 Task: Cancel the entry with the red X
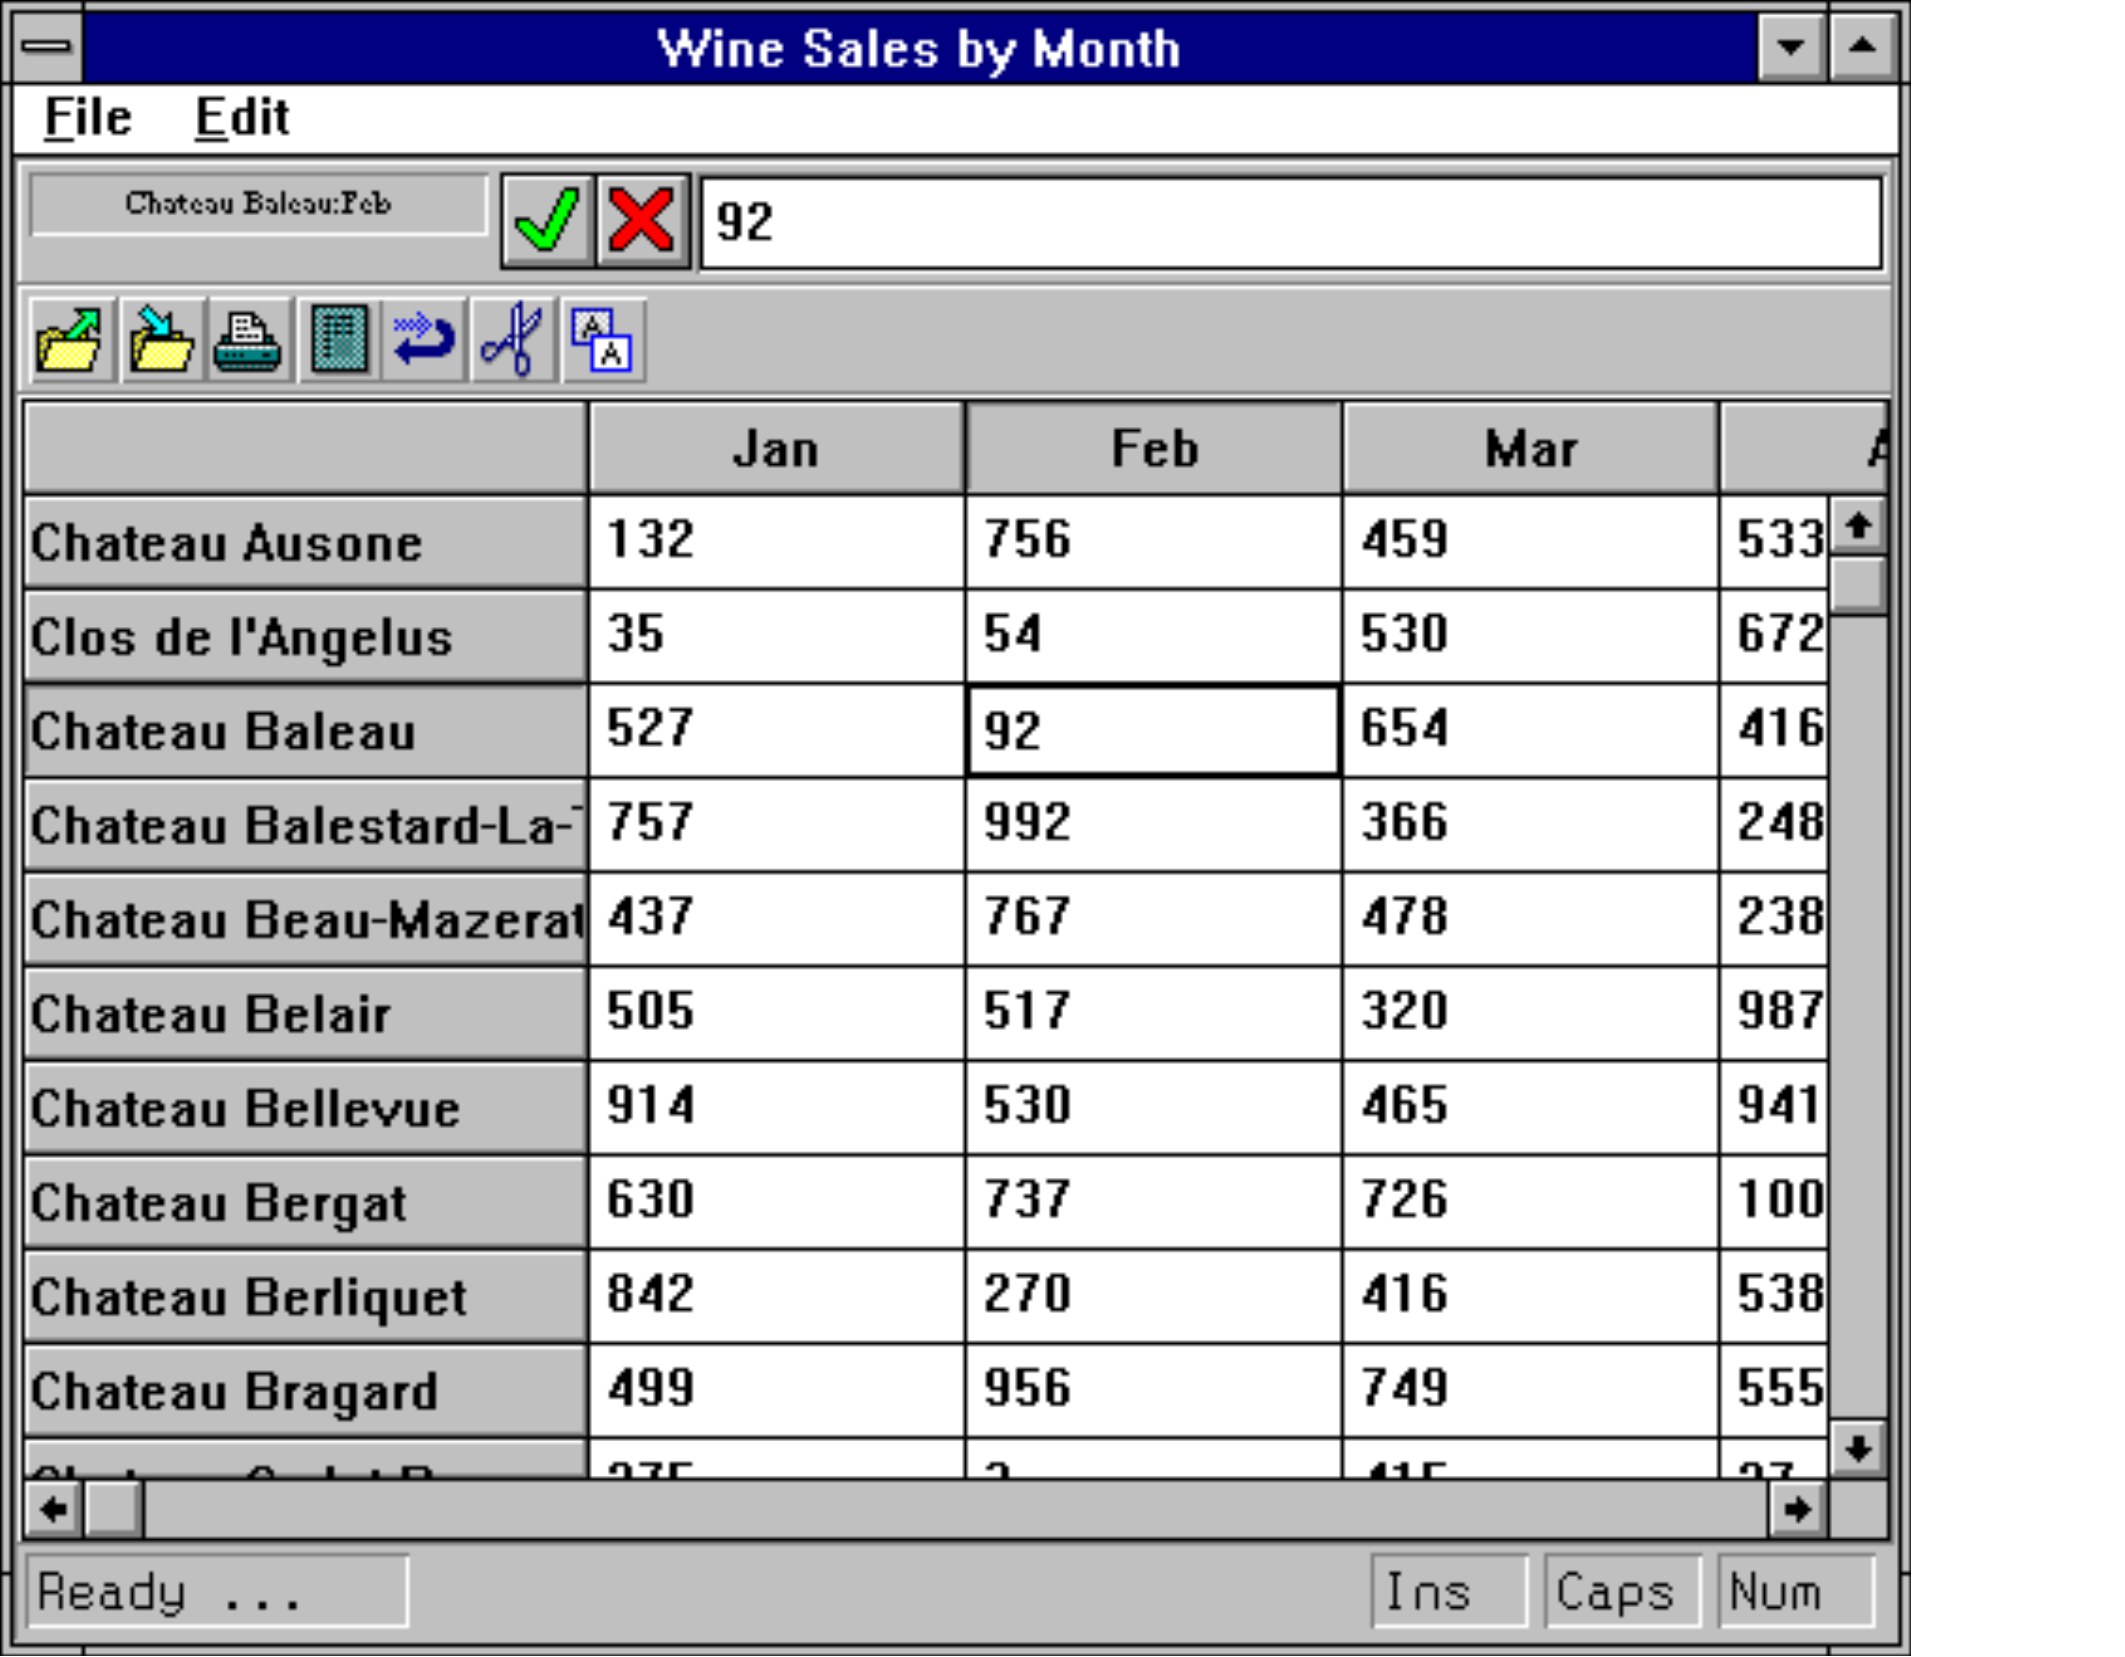click(x=641, y=221)
